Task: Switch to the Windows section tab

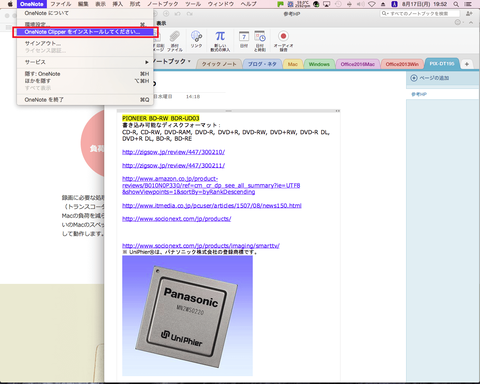Action: [x=319, y=64]
